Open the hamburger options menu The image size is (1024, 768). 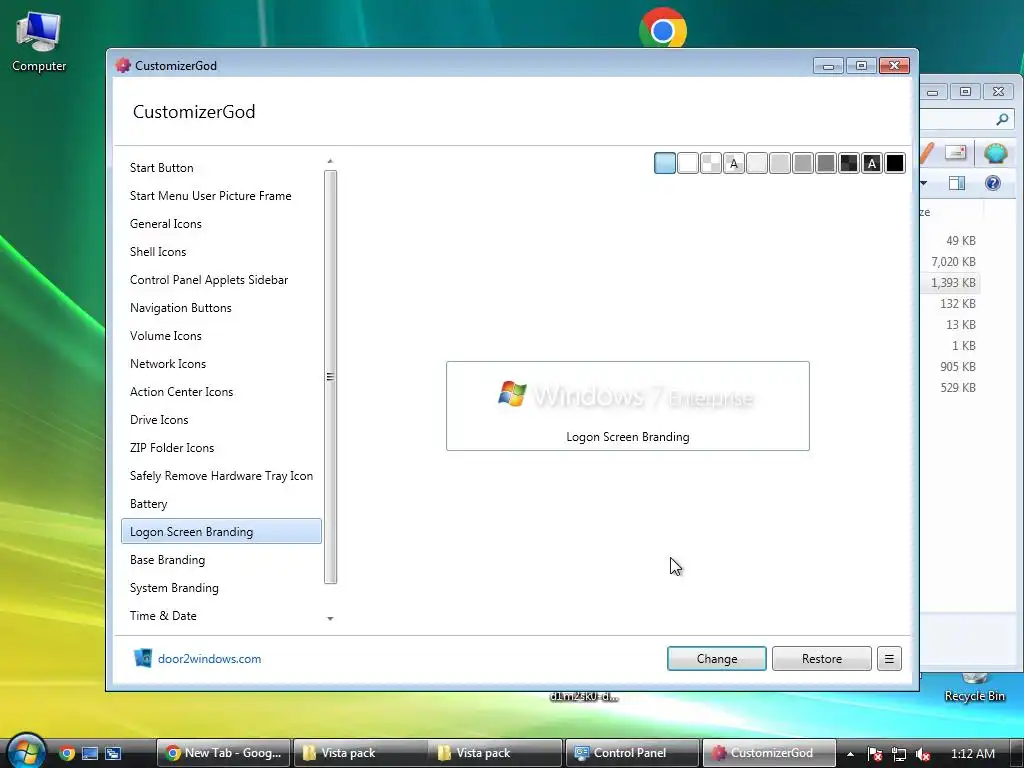[x=889, y=658]
